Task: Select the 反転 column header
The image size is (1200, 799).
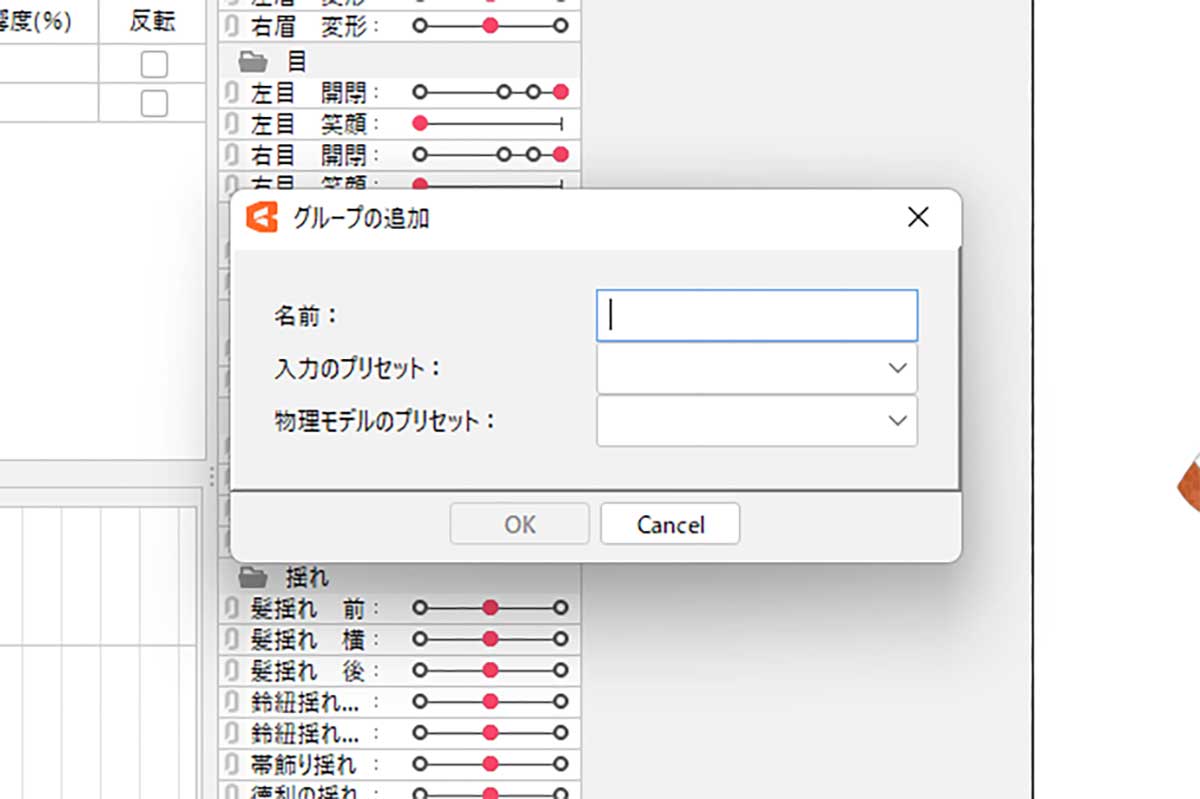Action: point(153,22)
